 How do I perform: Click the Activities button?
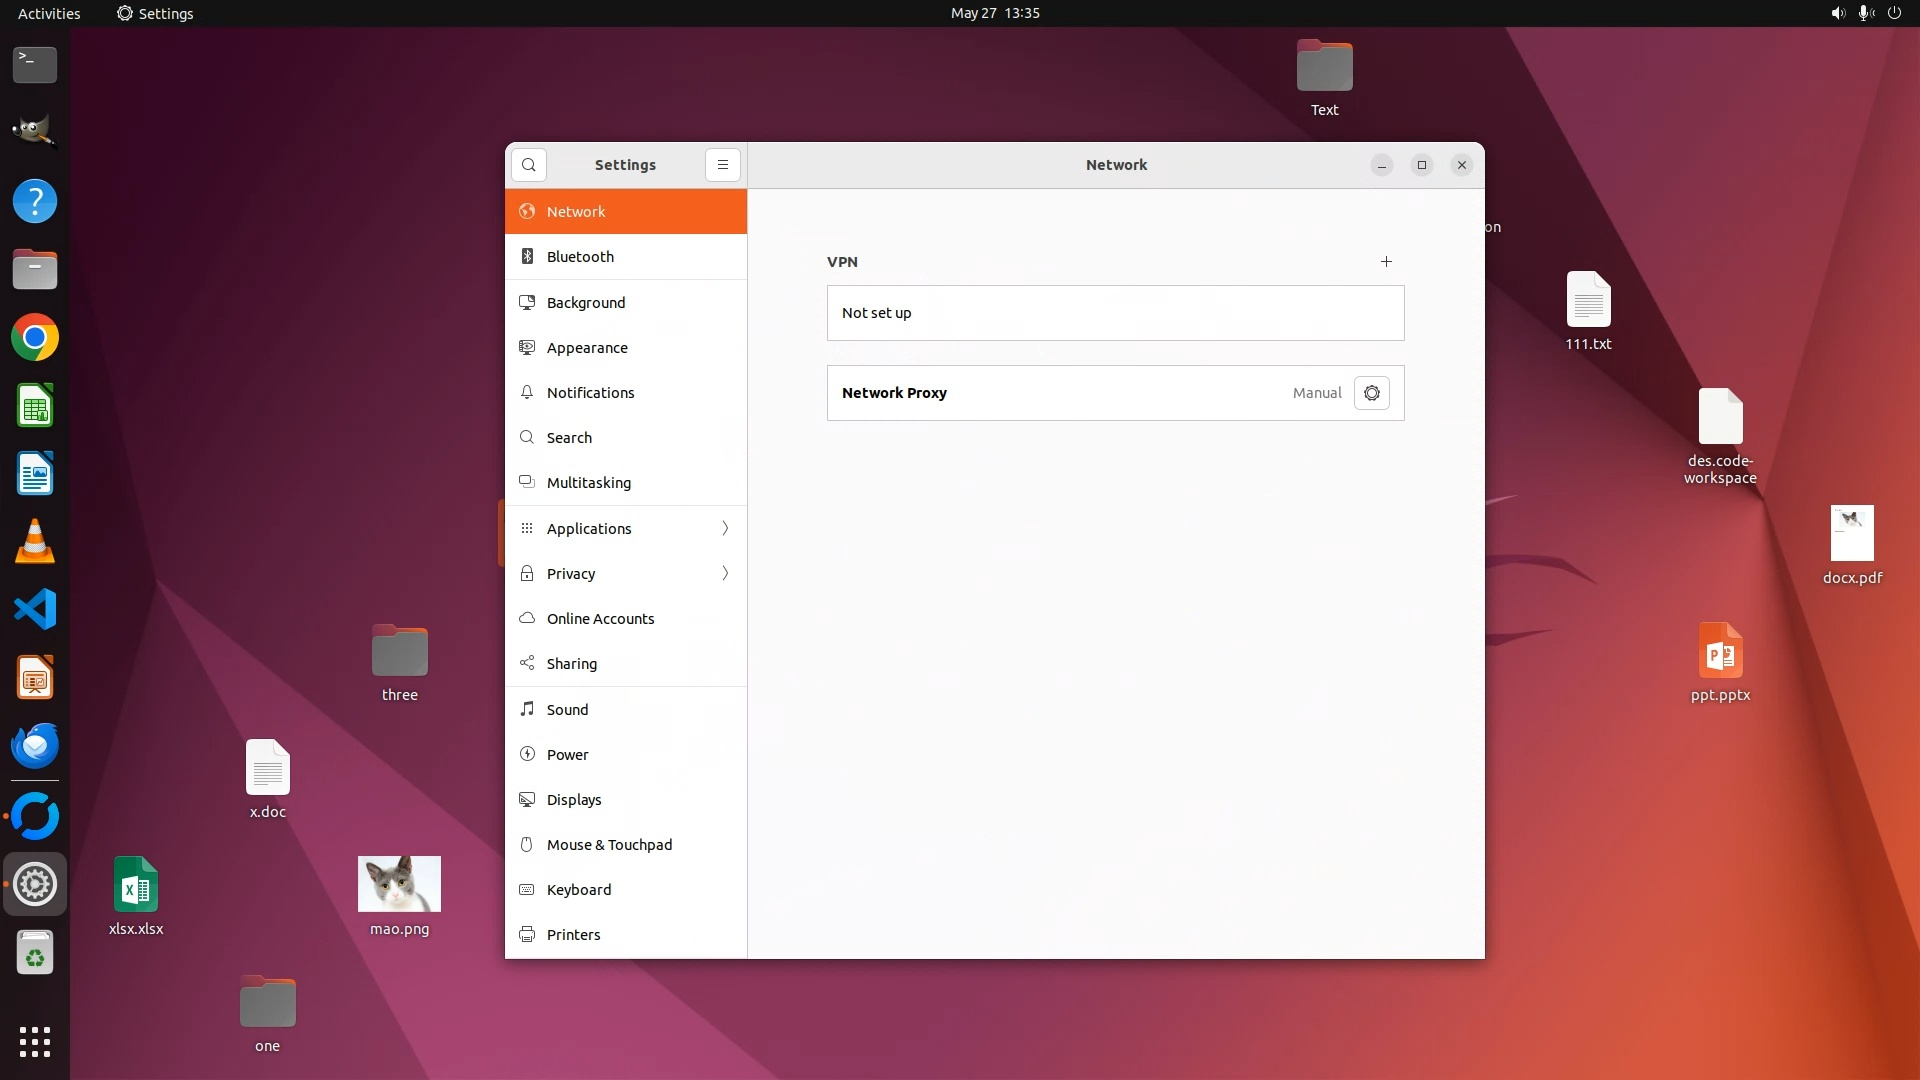(49, 13)
